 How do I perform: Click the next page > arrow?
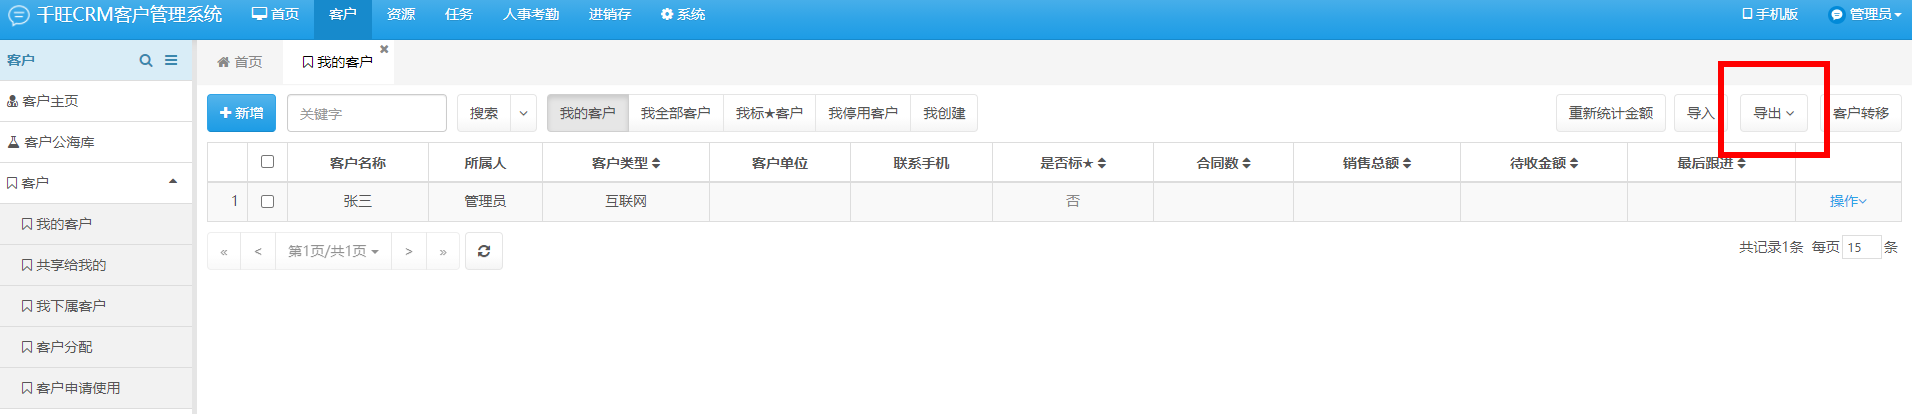(409, 251)
